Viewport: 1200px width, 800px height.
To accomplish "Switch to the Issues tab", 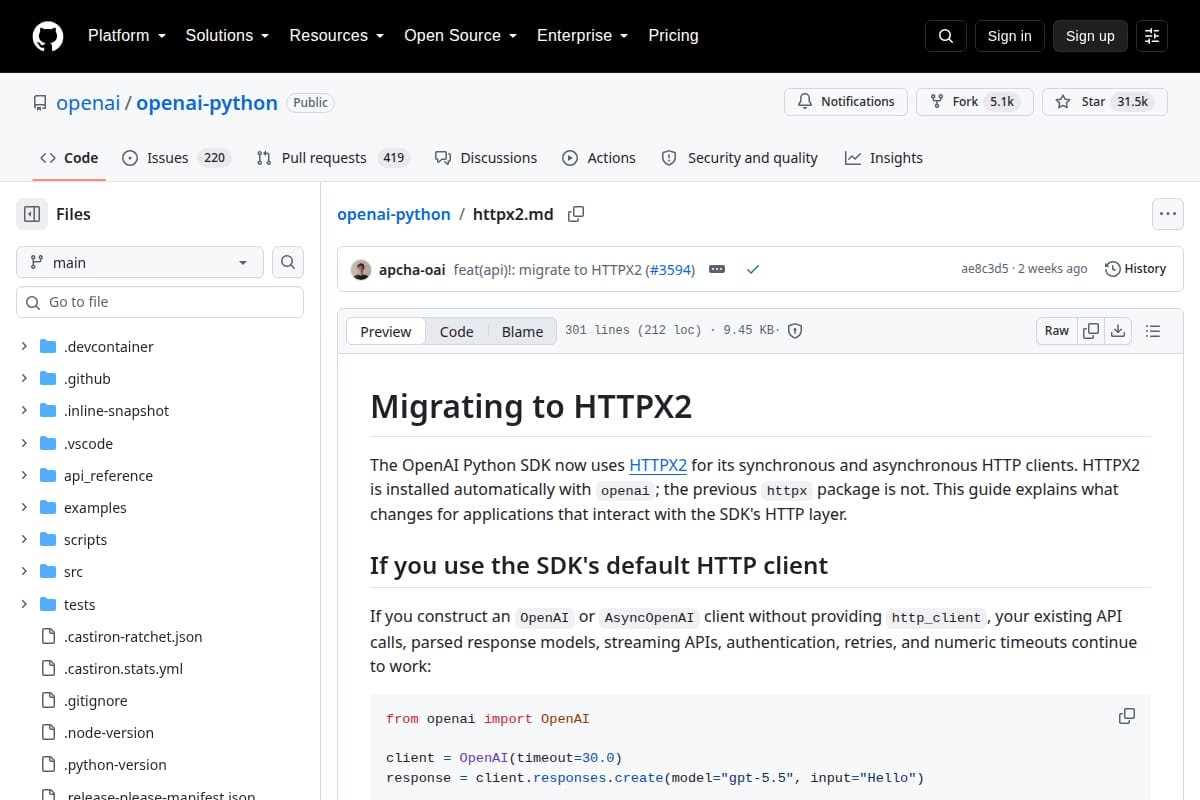I will 176,158.
